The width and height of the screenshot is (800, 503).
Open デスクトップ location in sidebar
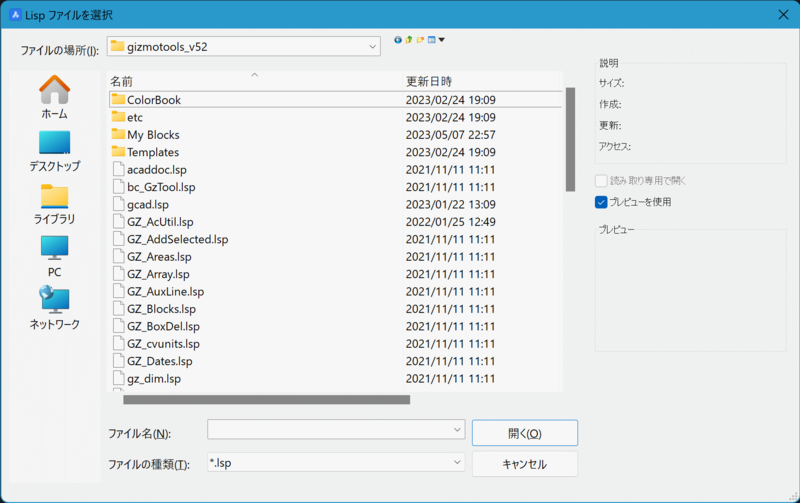coord(54,151)
